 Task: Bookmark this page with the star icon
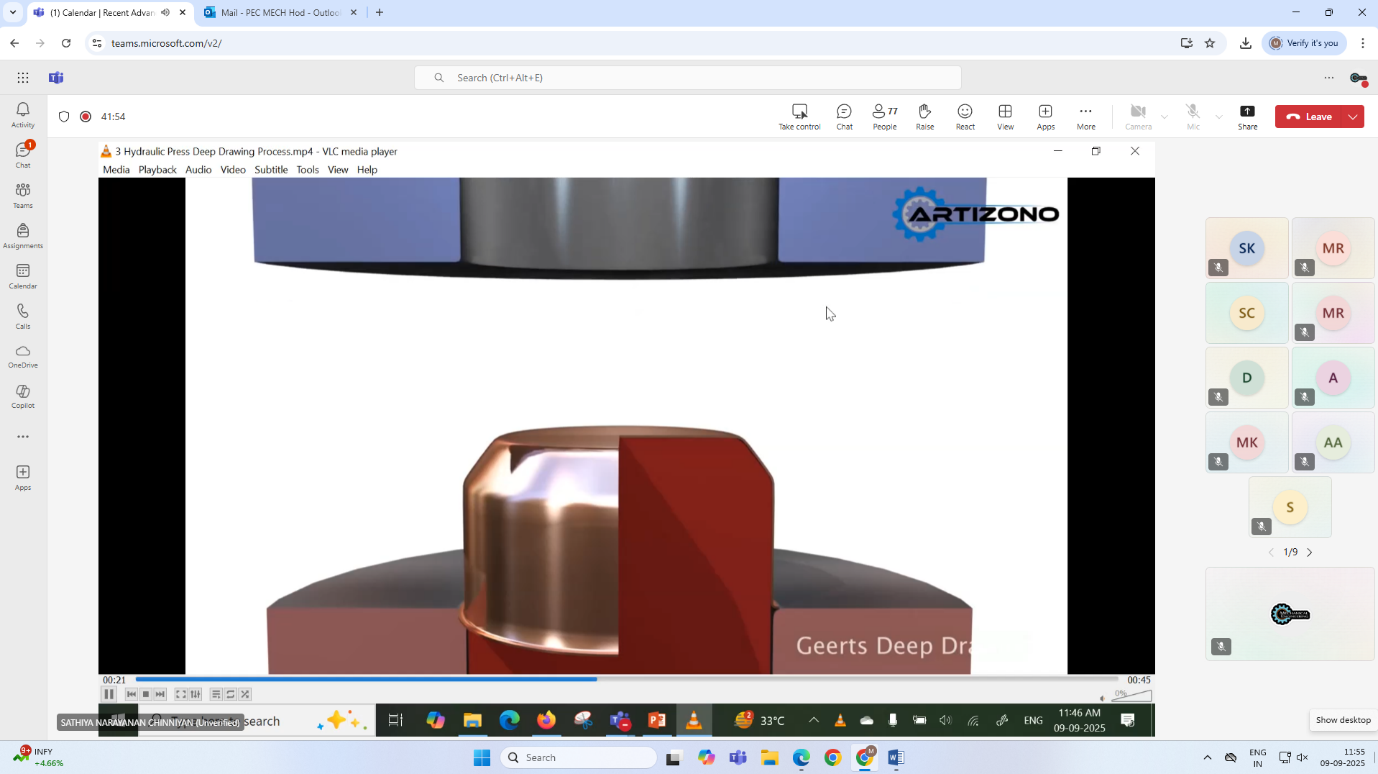(x=1209, y=43)
